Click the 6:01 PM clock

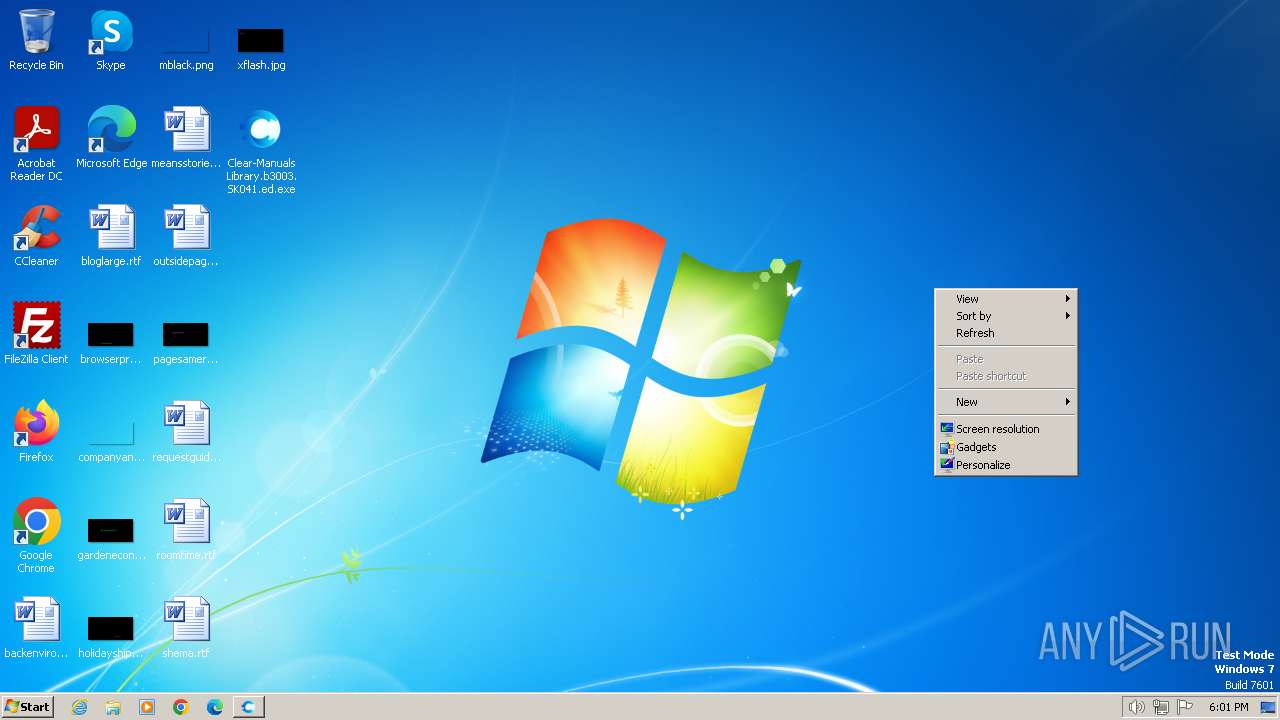pyautogui.click(x=1229, y=707)
